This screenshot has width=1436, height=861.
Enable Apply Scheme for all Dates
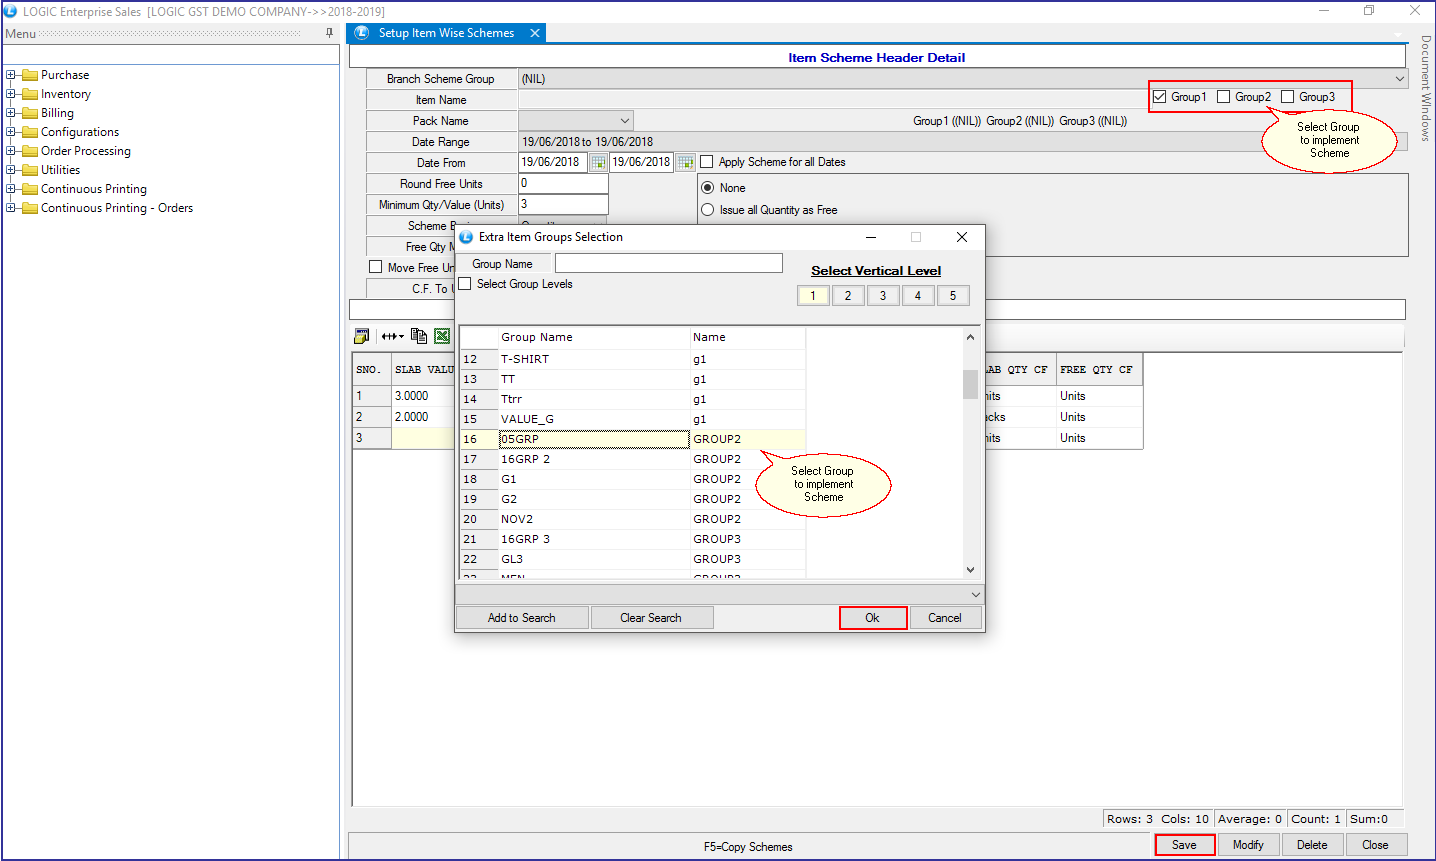click(707, 162)
